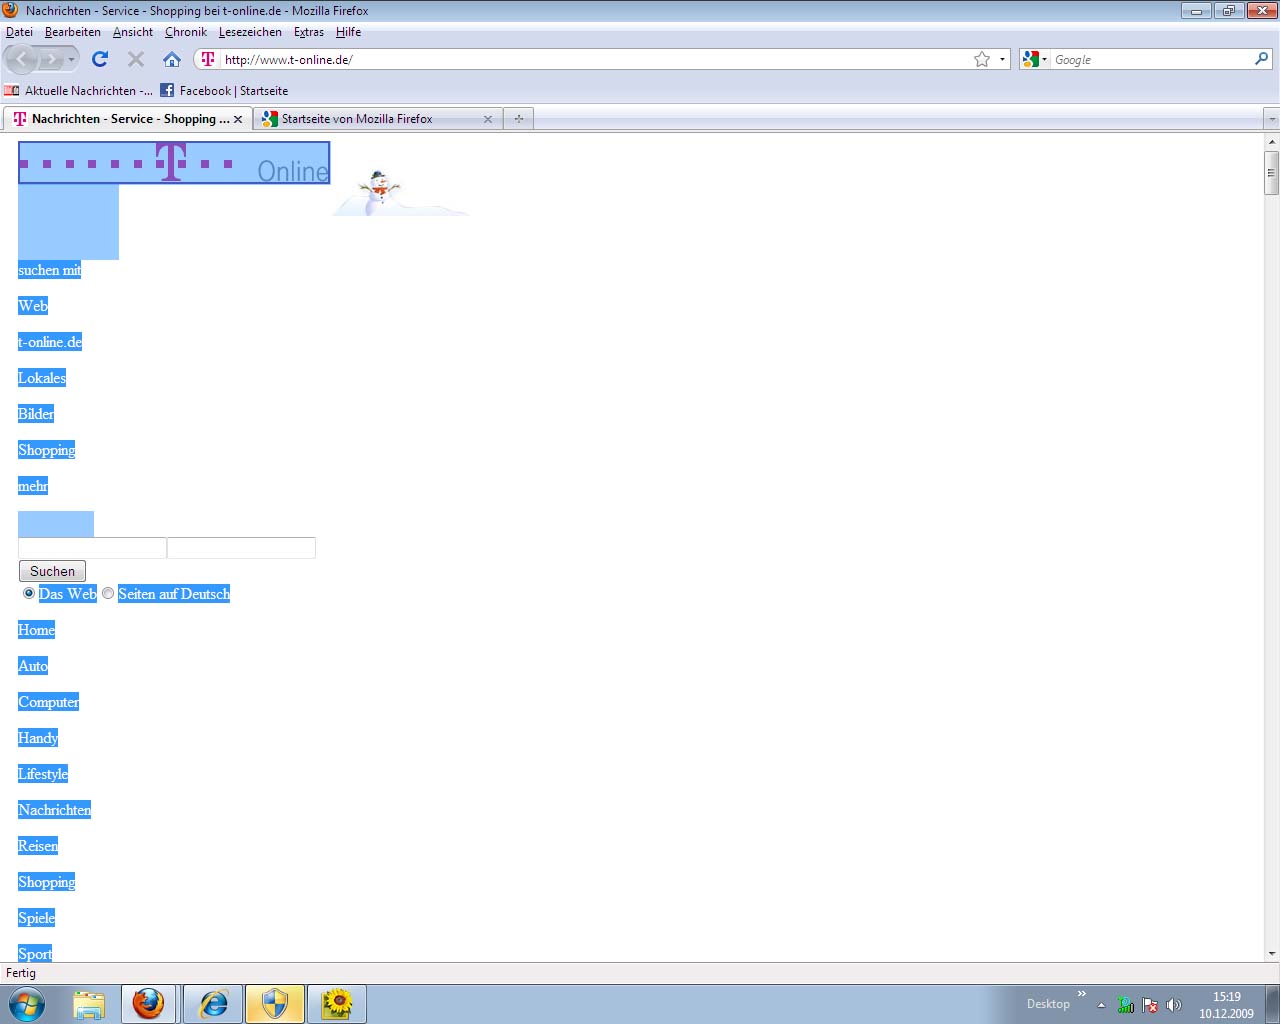This screenshot has width=1280, height=1024.
Task: Click the network status tray icon
Action: point(1126,1005)
